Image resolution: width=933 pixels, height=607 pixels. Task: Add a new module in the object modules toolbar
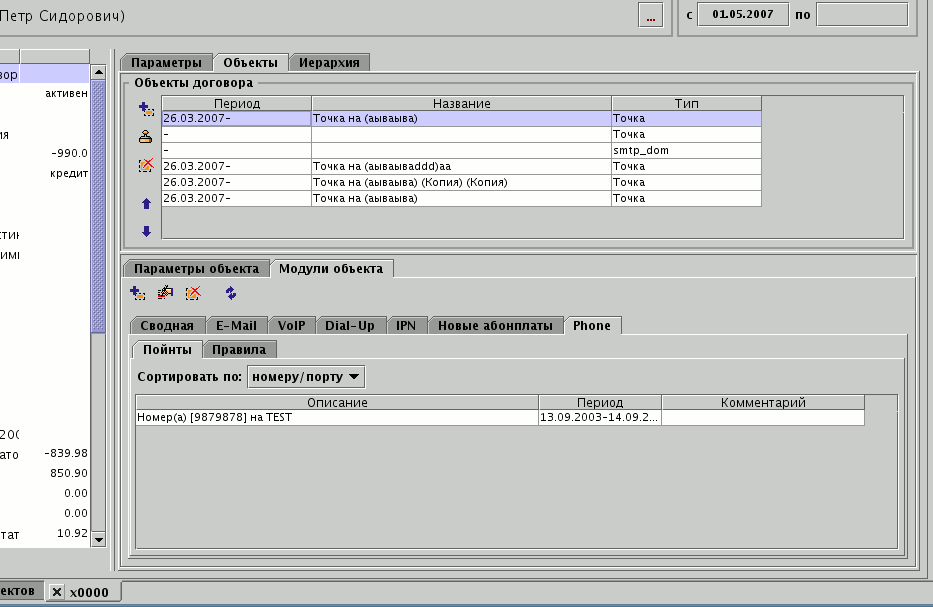coord(138,293)
